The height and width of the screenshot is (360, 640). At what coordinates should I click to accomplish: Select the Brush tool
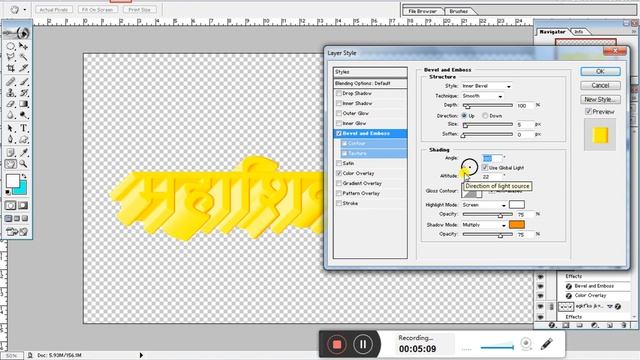point(23,82)
